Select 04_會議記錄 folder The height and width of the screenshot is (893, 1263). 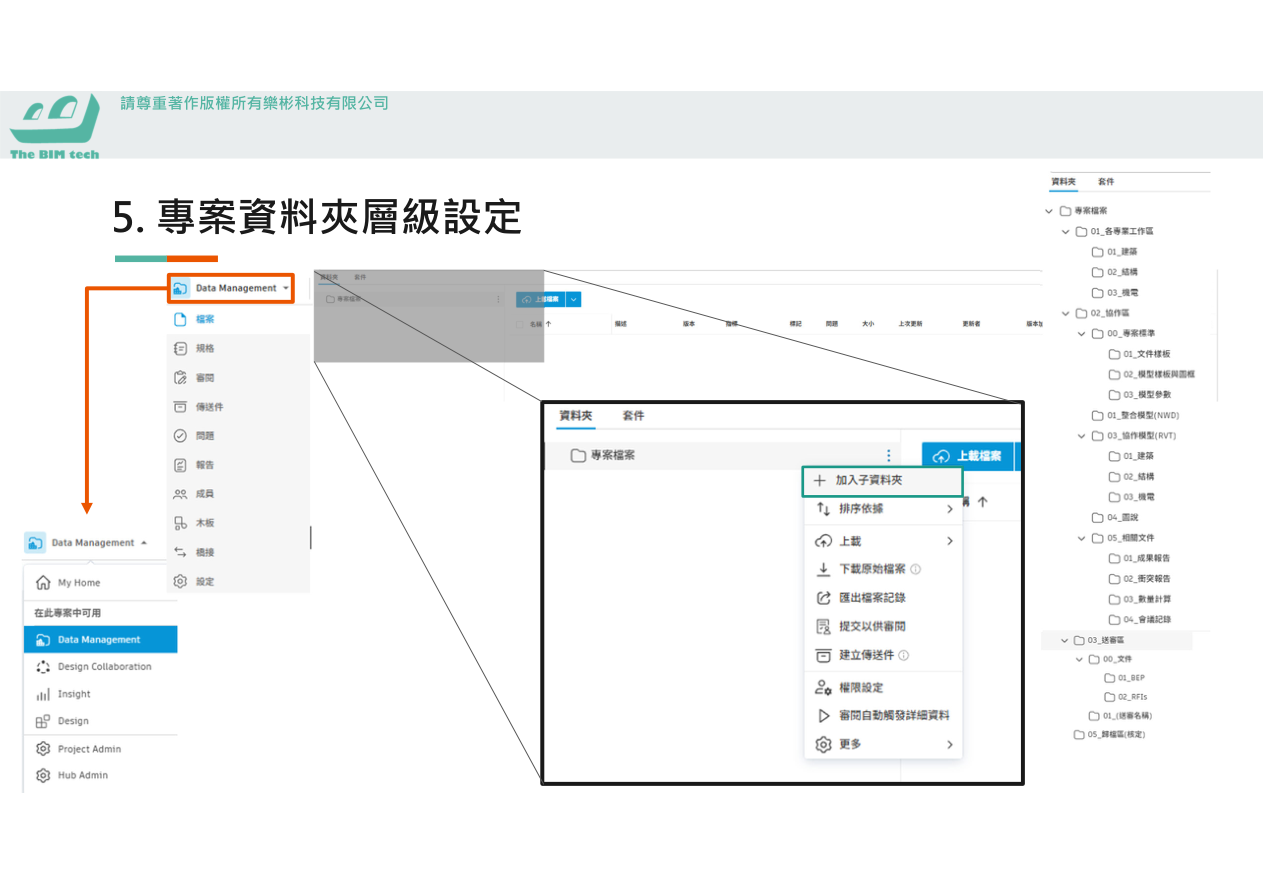point(1140,620)
